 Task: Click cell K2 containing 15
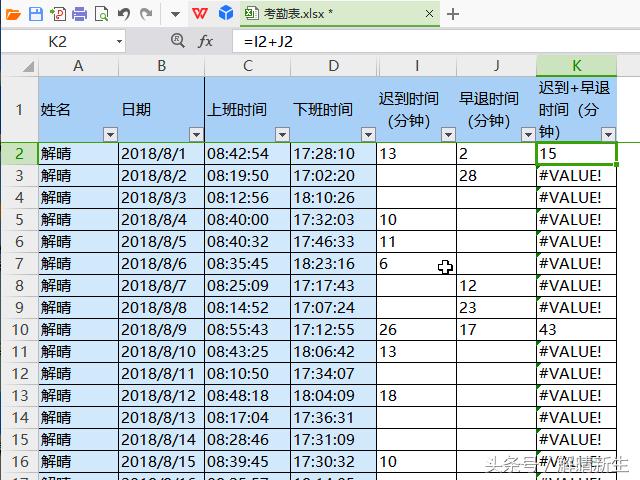coord(576,154)
